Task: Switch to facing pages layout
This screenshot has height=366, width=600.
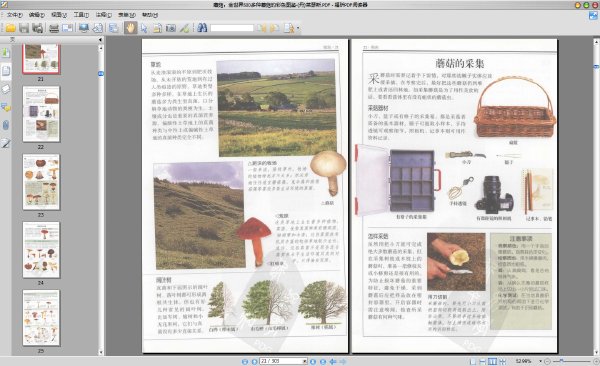Action: pos(492,361)
